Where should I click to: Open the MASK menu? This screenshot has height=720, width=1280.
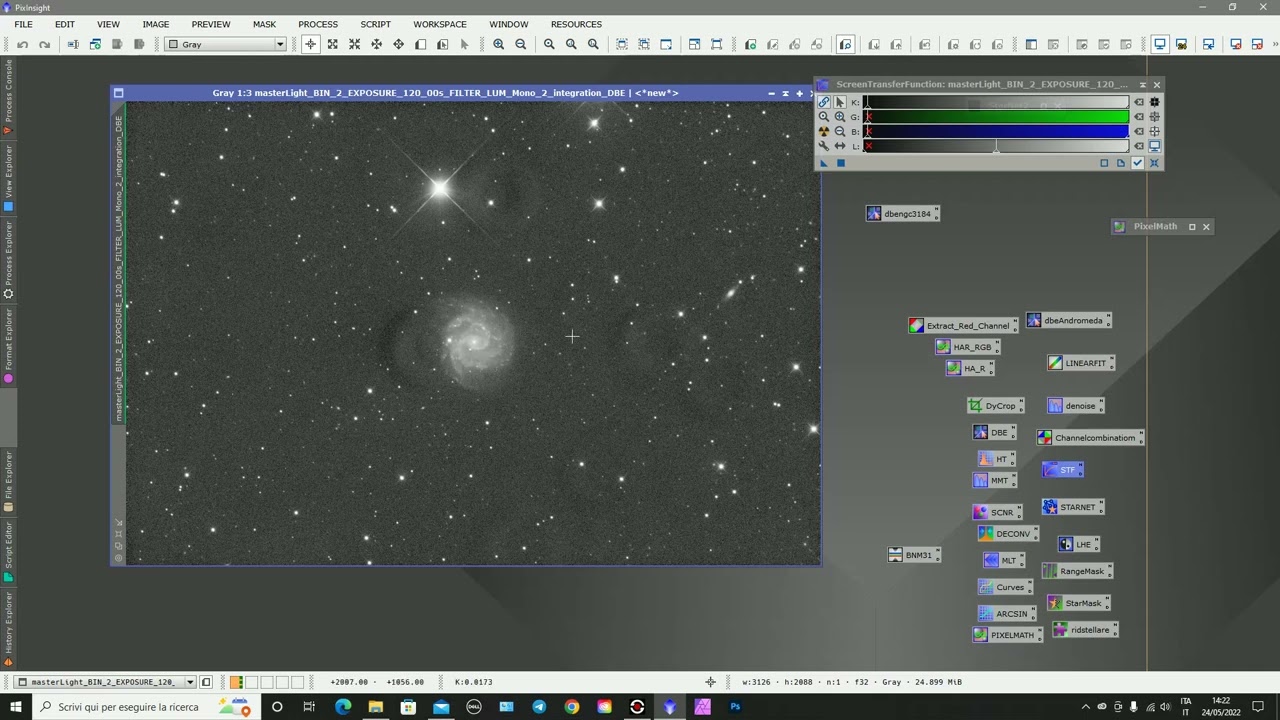[x=264, y=24]
